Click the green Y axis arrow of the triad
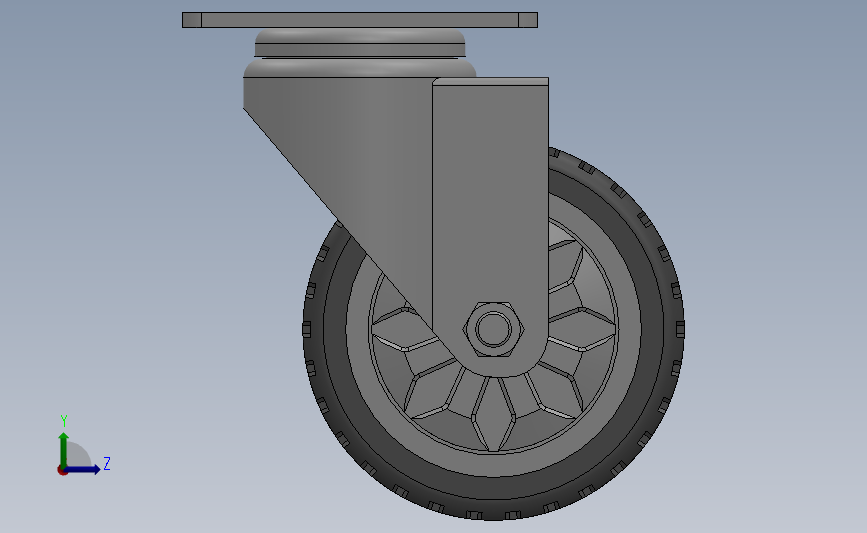Image resolution: width=867 pixels, height=533 pixels. tap(63, 450)
